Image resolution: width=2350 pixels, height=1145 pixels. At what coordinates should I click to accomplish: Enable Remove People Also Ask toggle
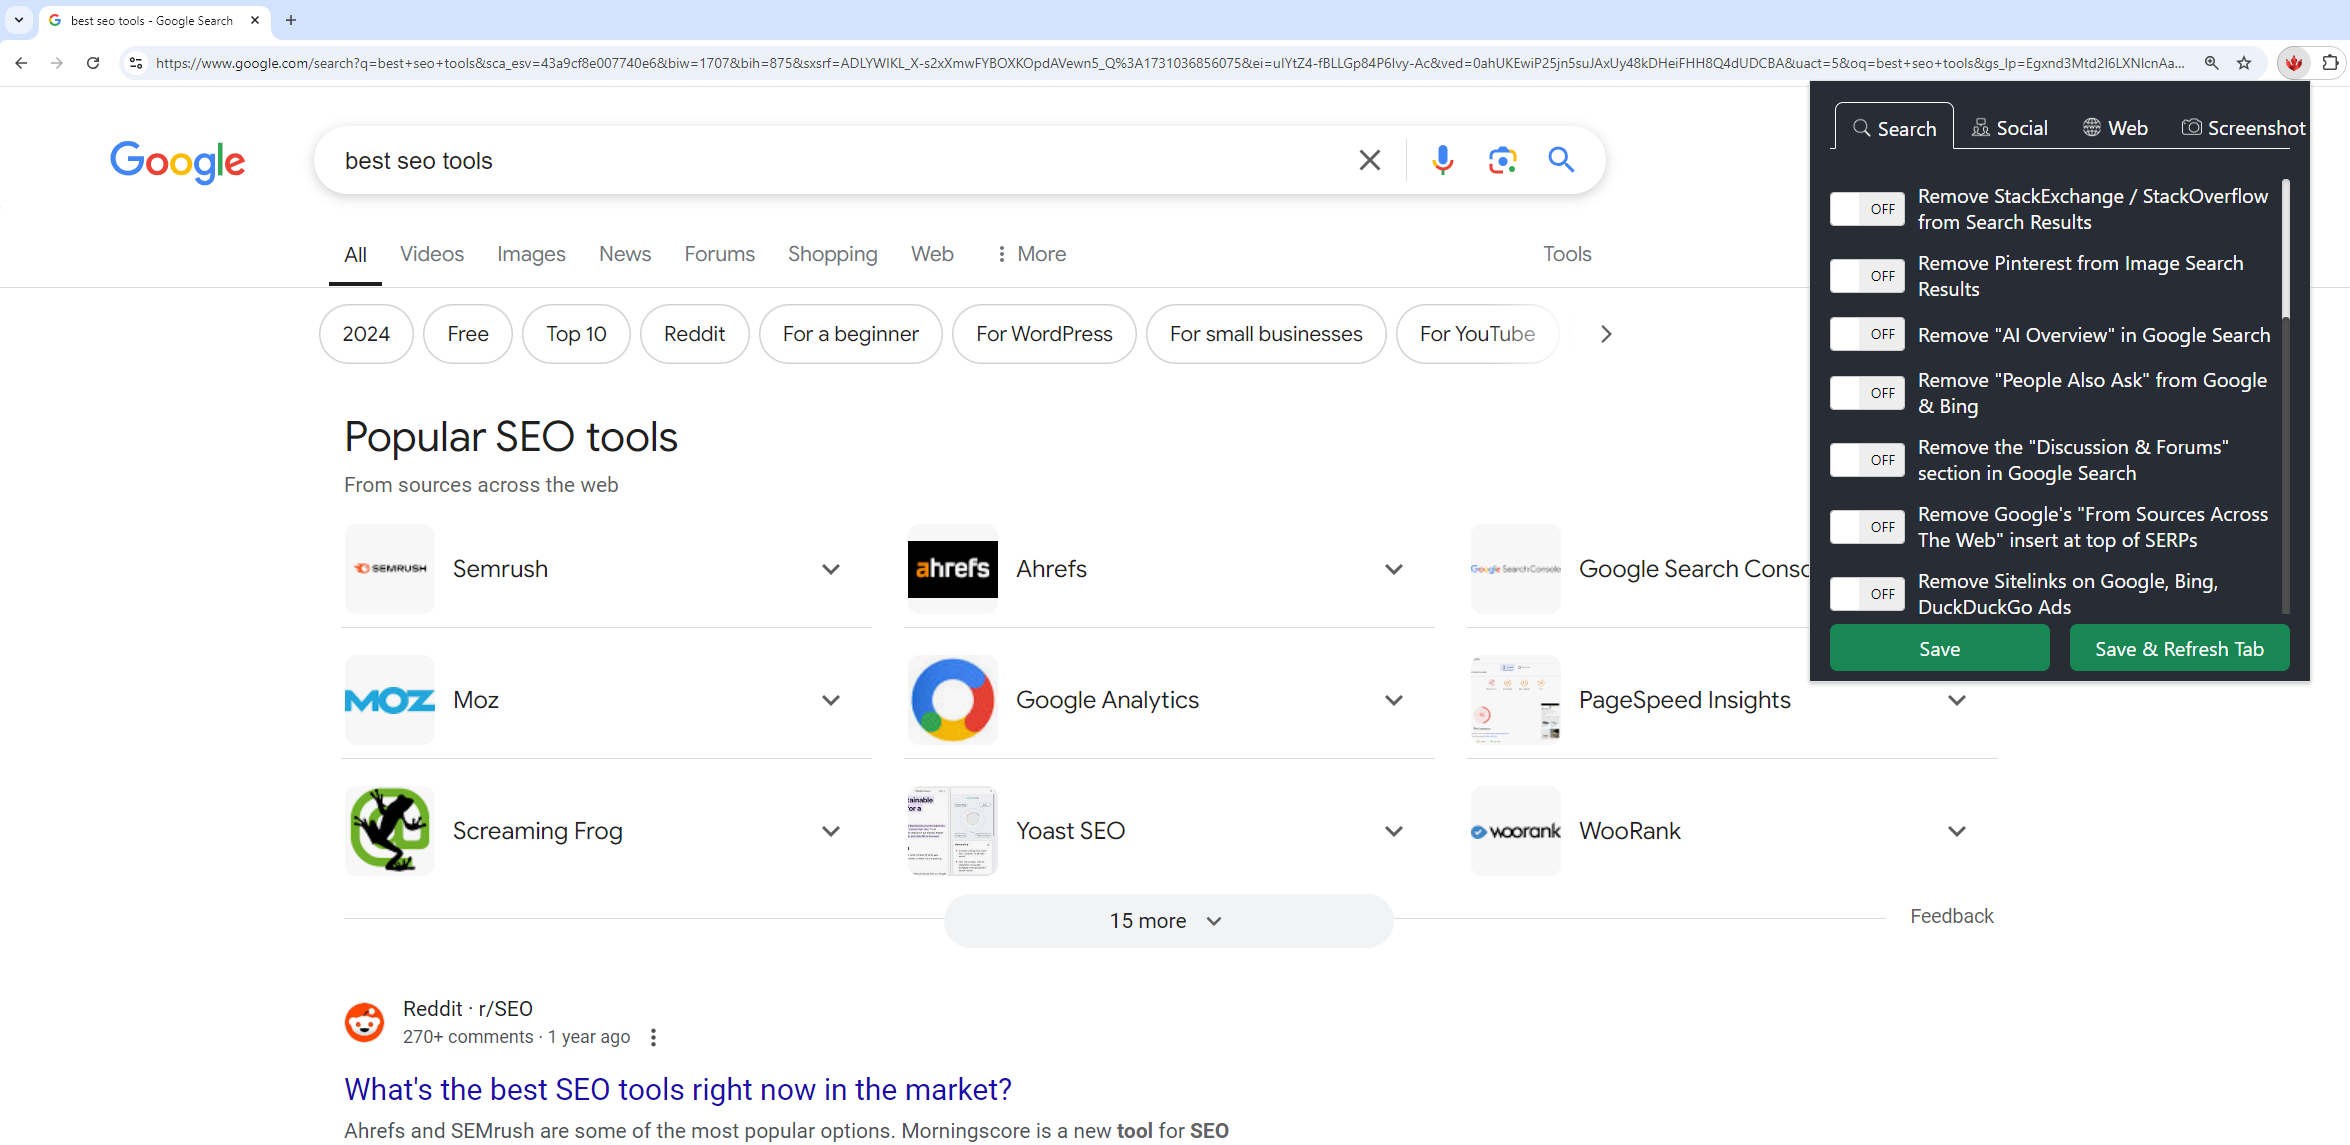[x=1867, y=393]
